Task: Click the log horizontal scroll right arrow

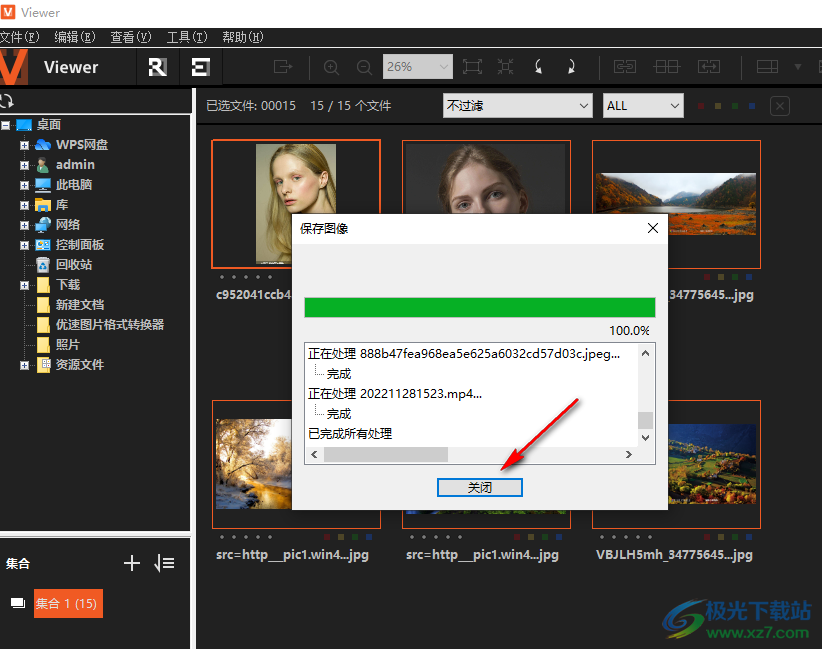Action: [x=629, y=455]
